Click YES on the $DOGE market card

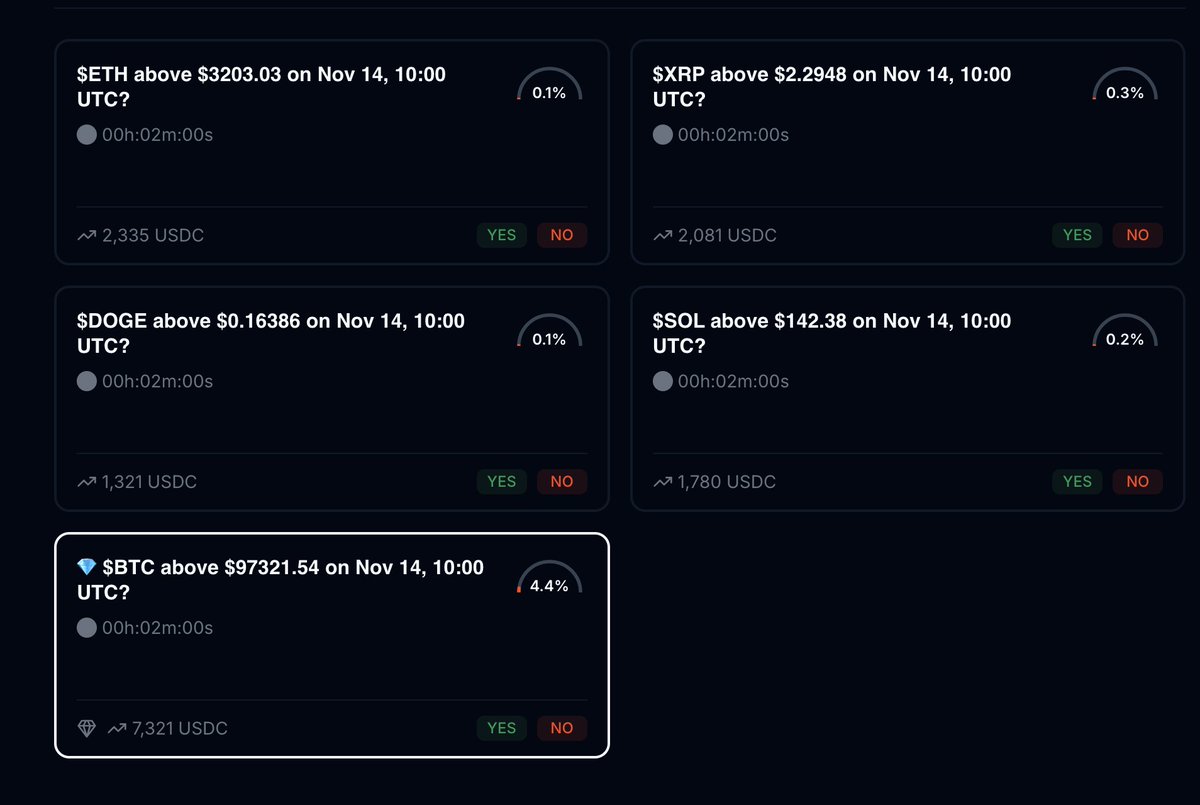[501, 481]
